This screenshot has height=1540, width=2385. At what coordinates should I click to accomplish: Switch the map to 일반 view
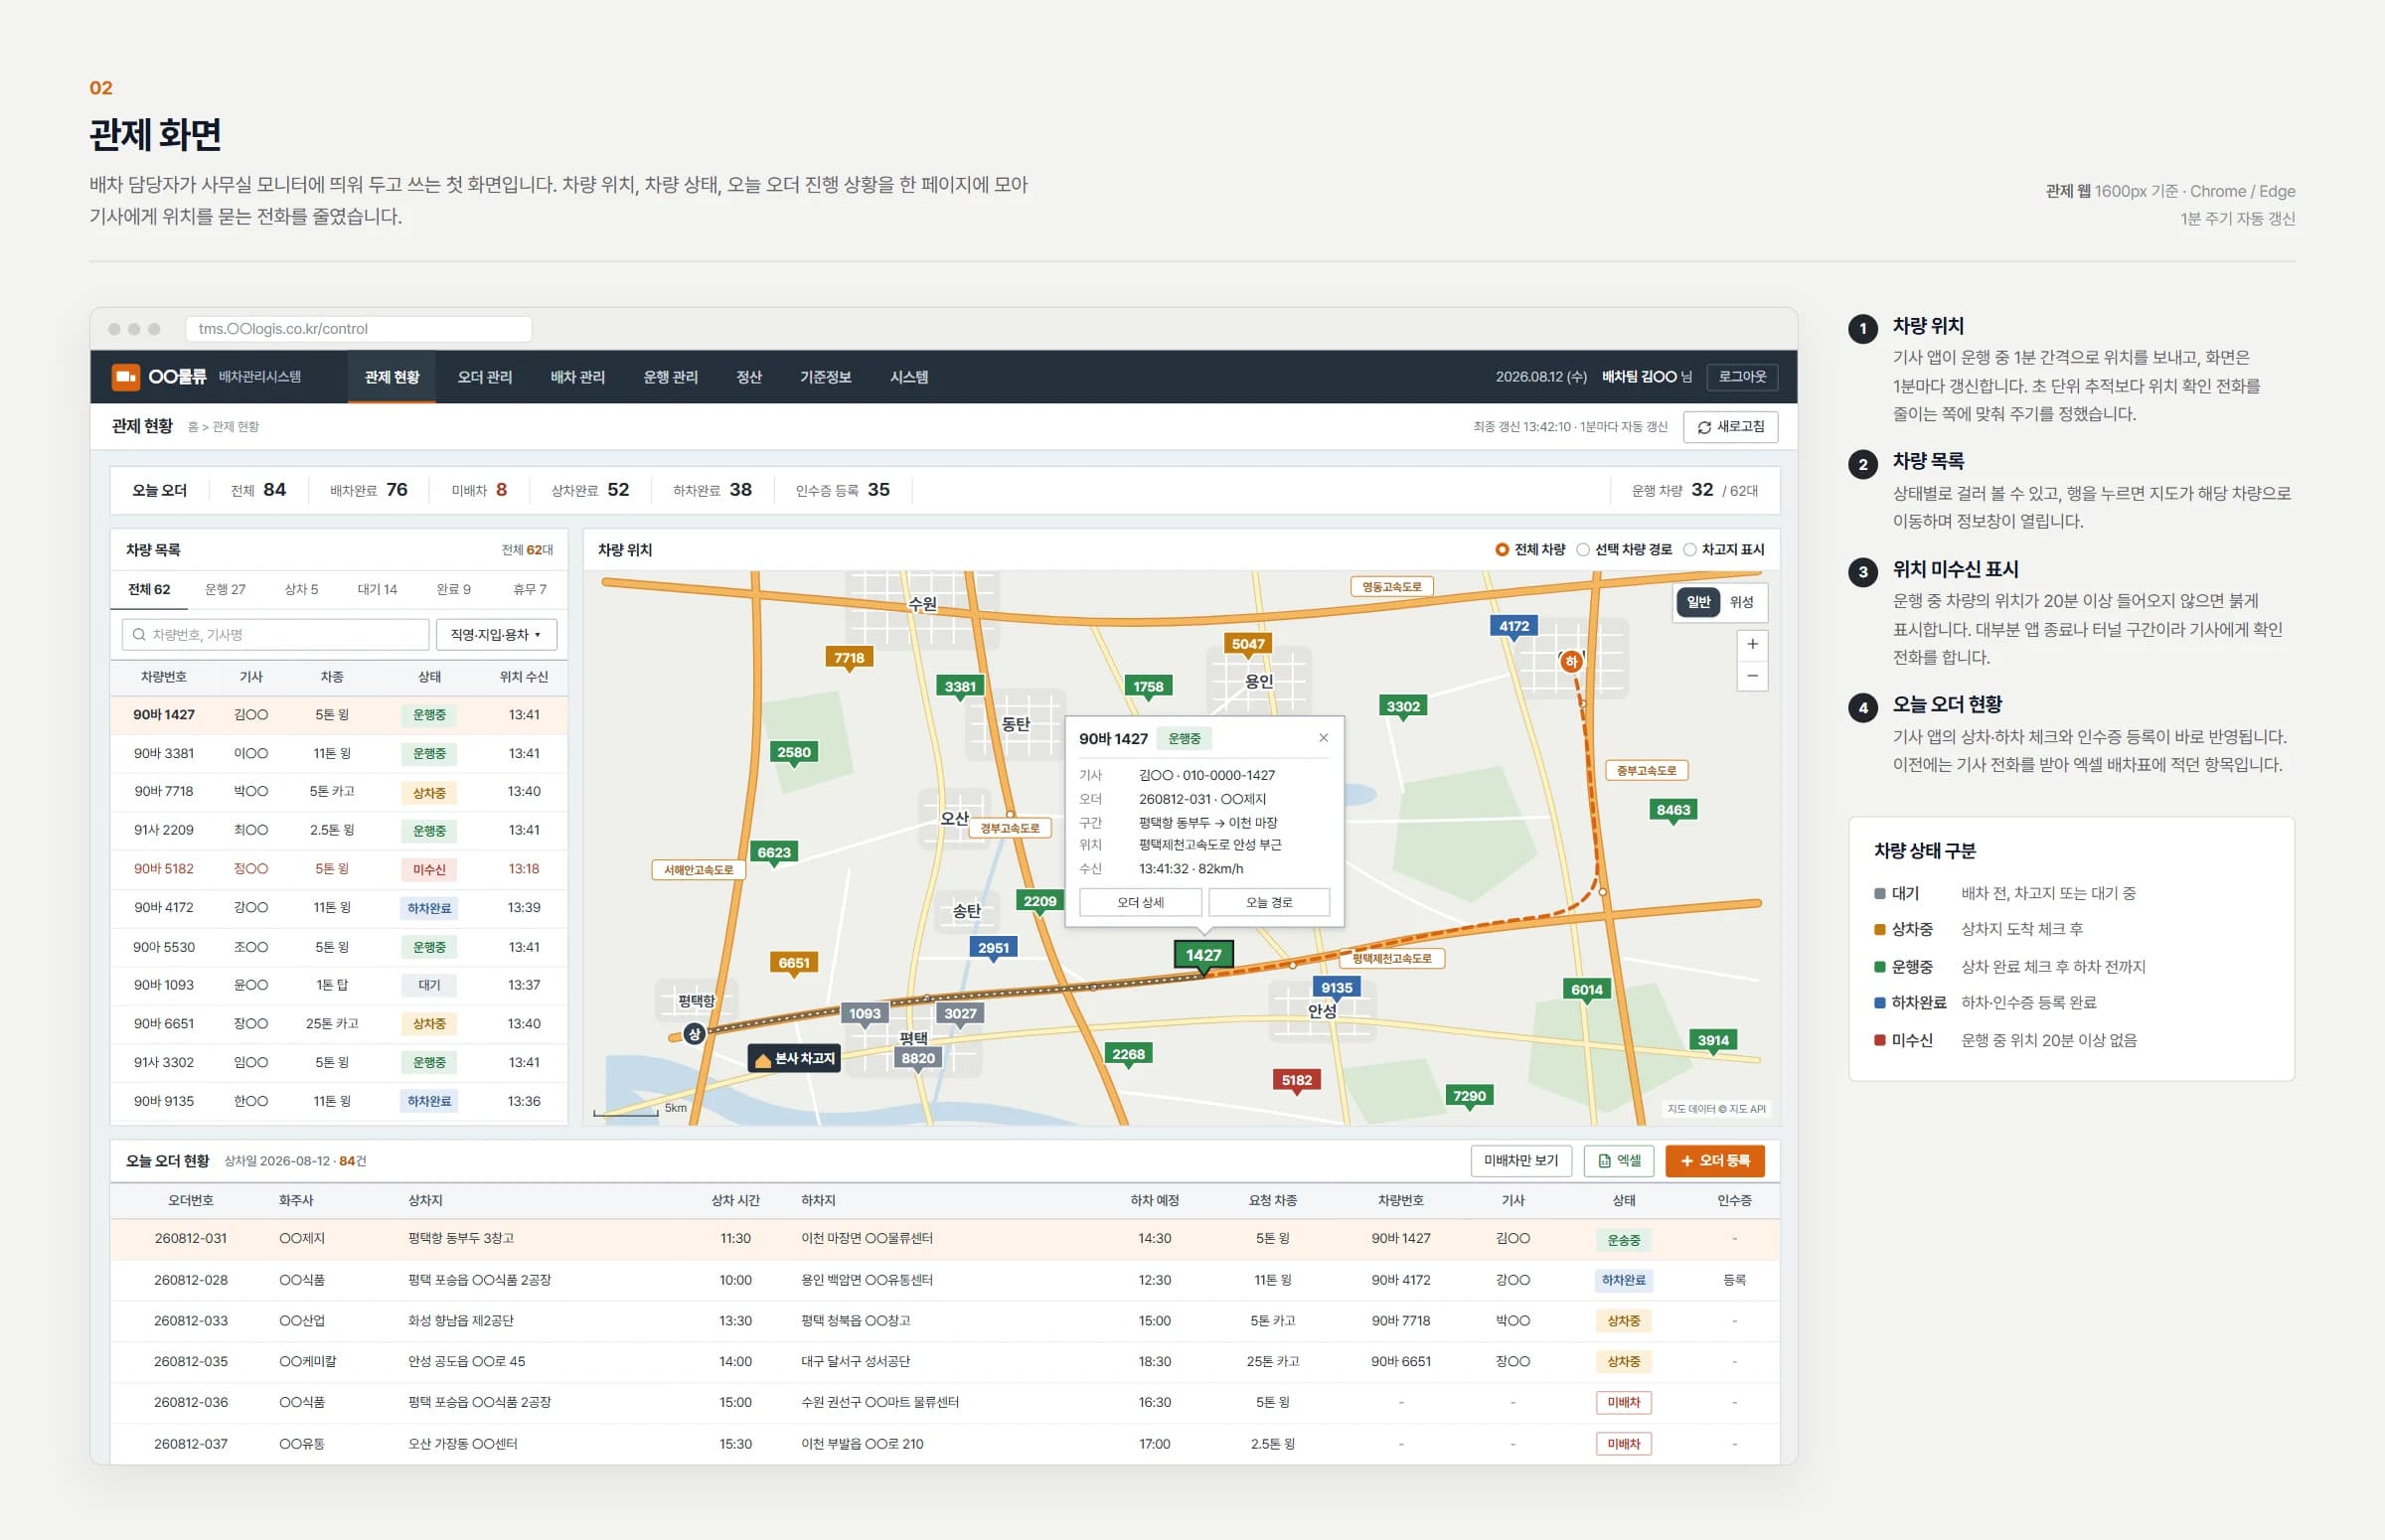click(1698, 602)
